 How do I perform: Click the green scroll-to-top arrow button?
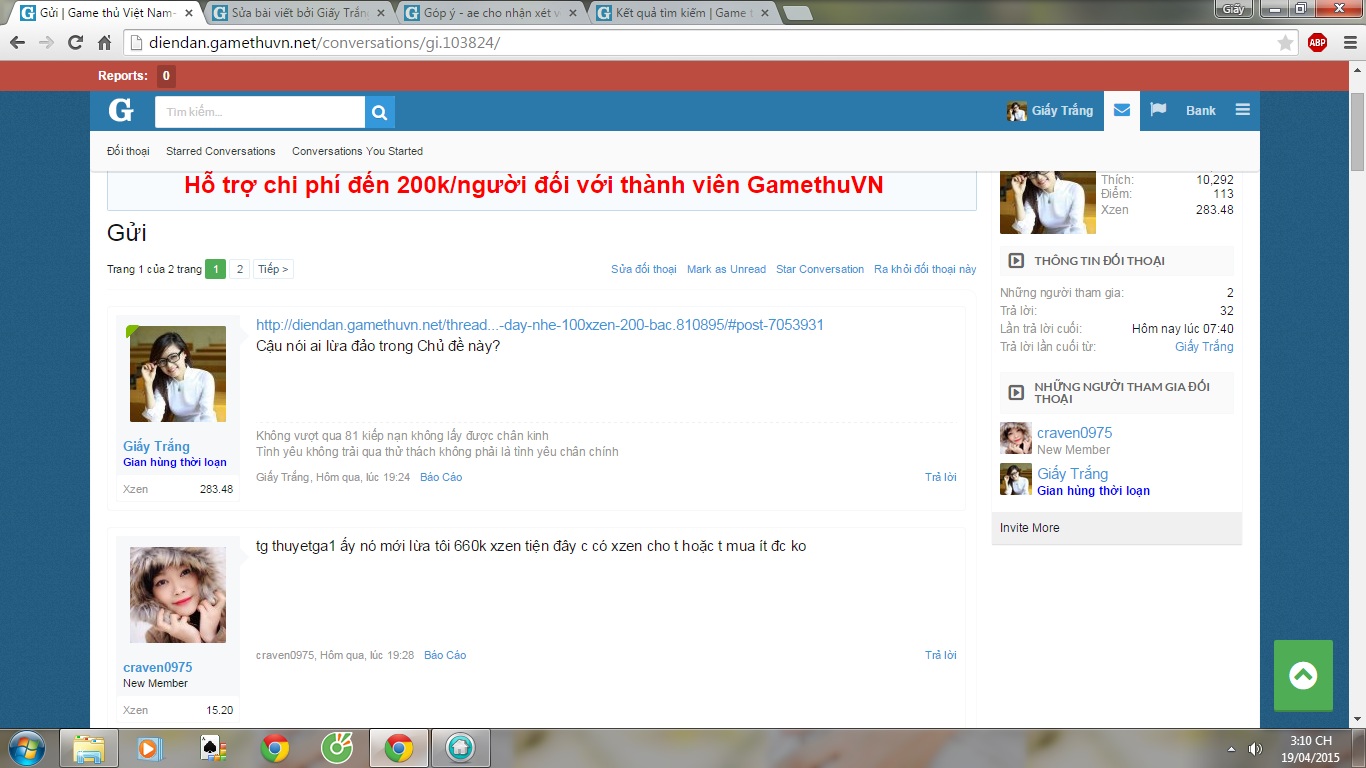[1303, 675]
